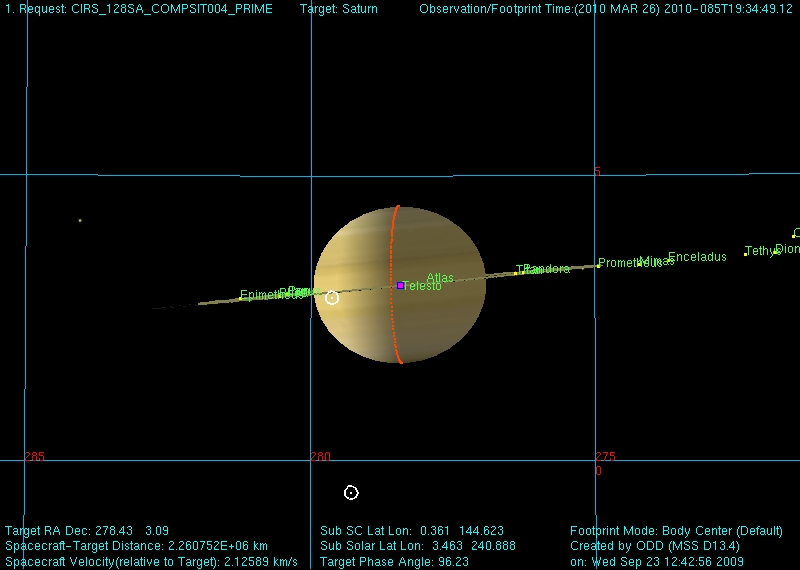Click the Request CIRS_128SA_COMPSIT004_PRIME header text
The width and height of the screenshot is (800, 570).
138,9
